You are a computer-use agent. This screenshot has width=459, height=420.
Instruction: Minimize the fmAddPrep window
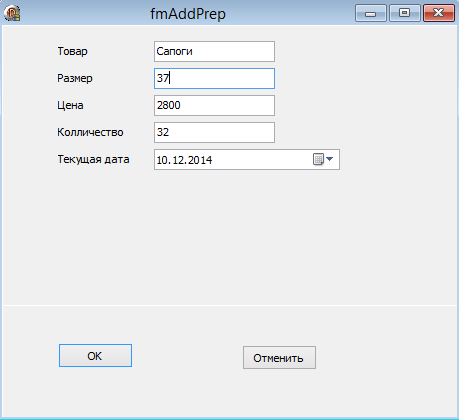click(x=371, y=13)
